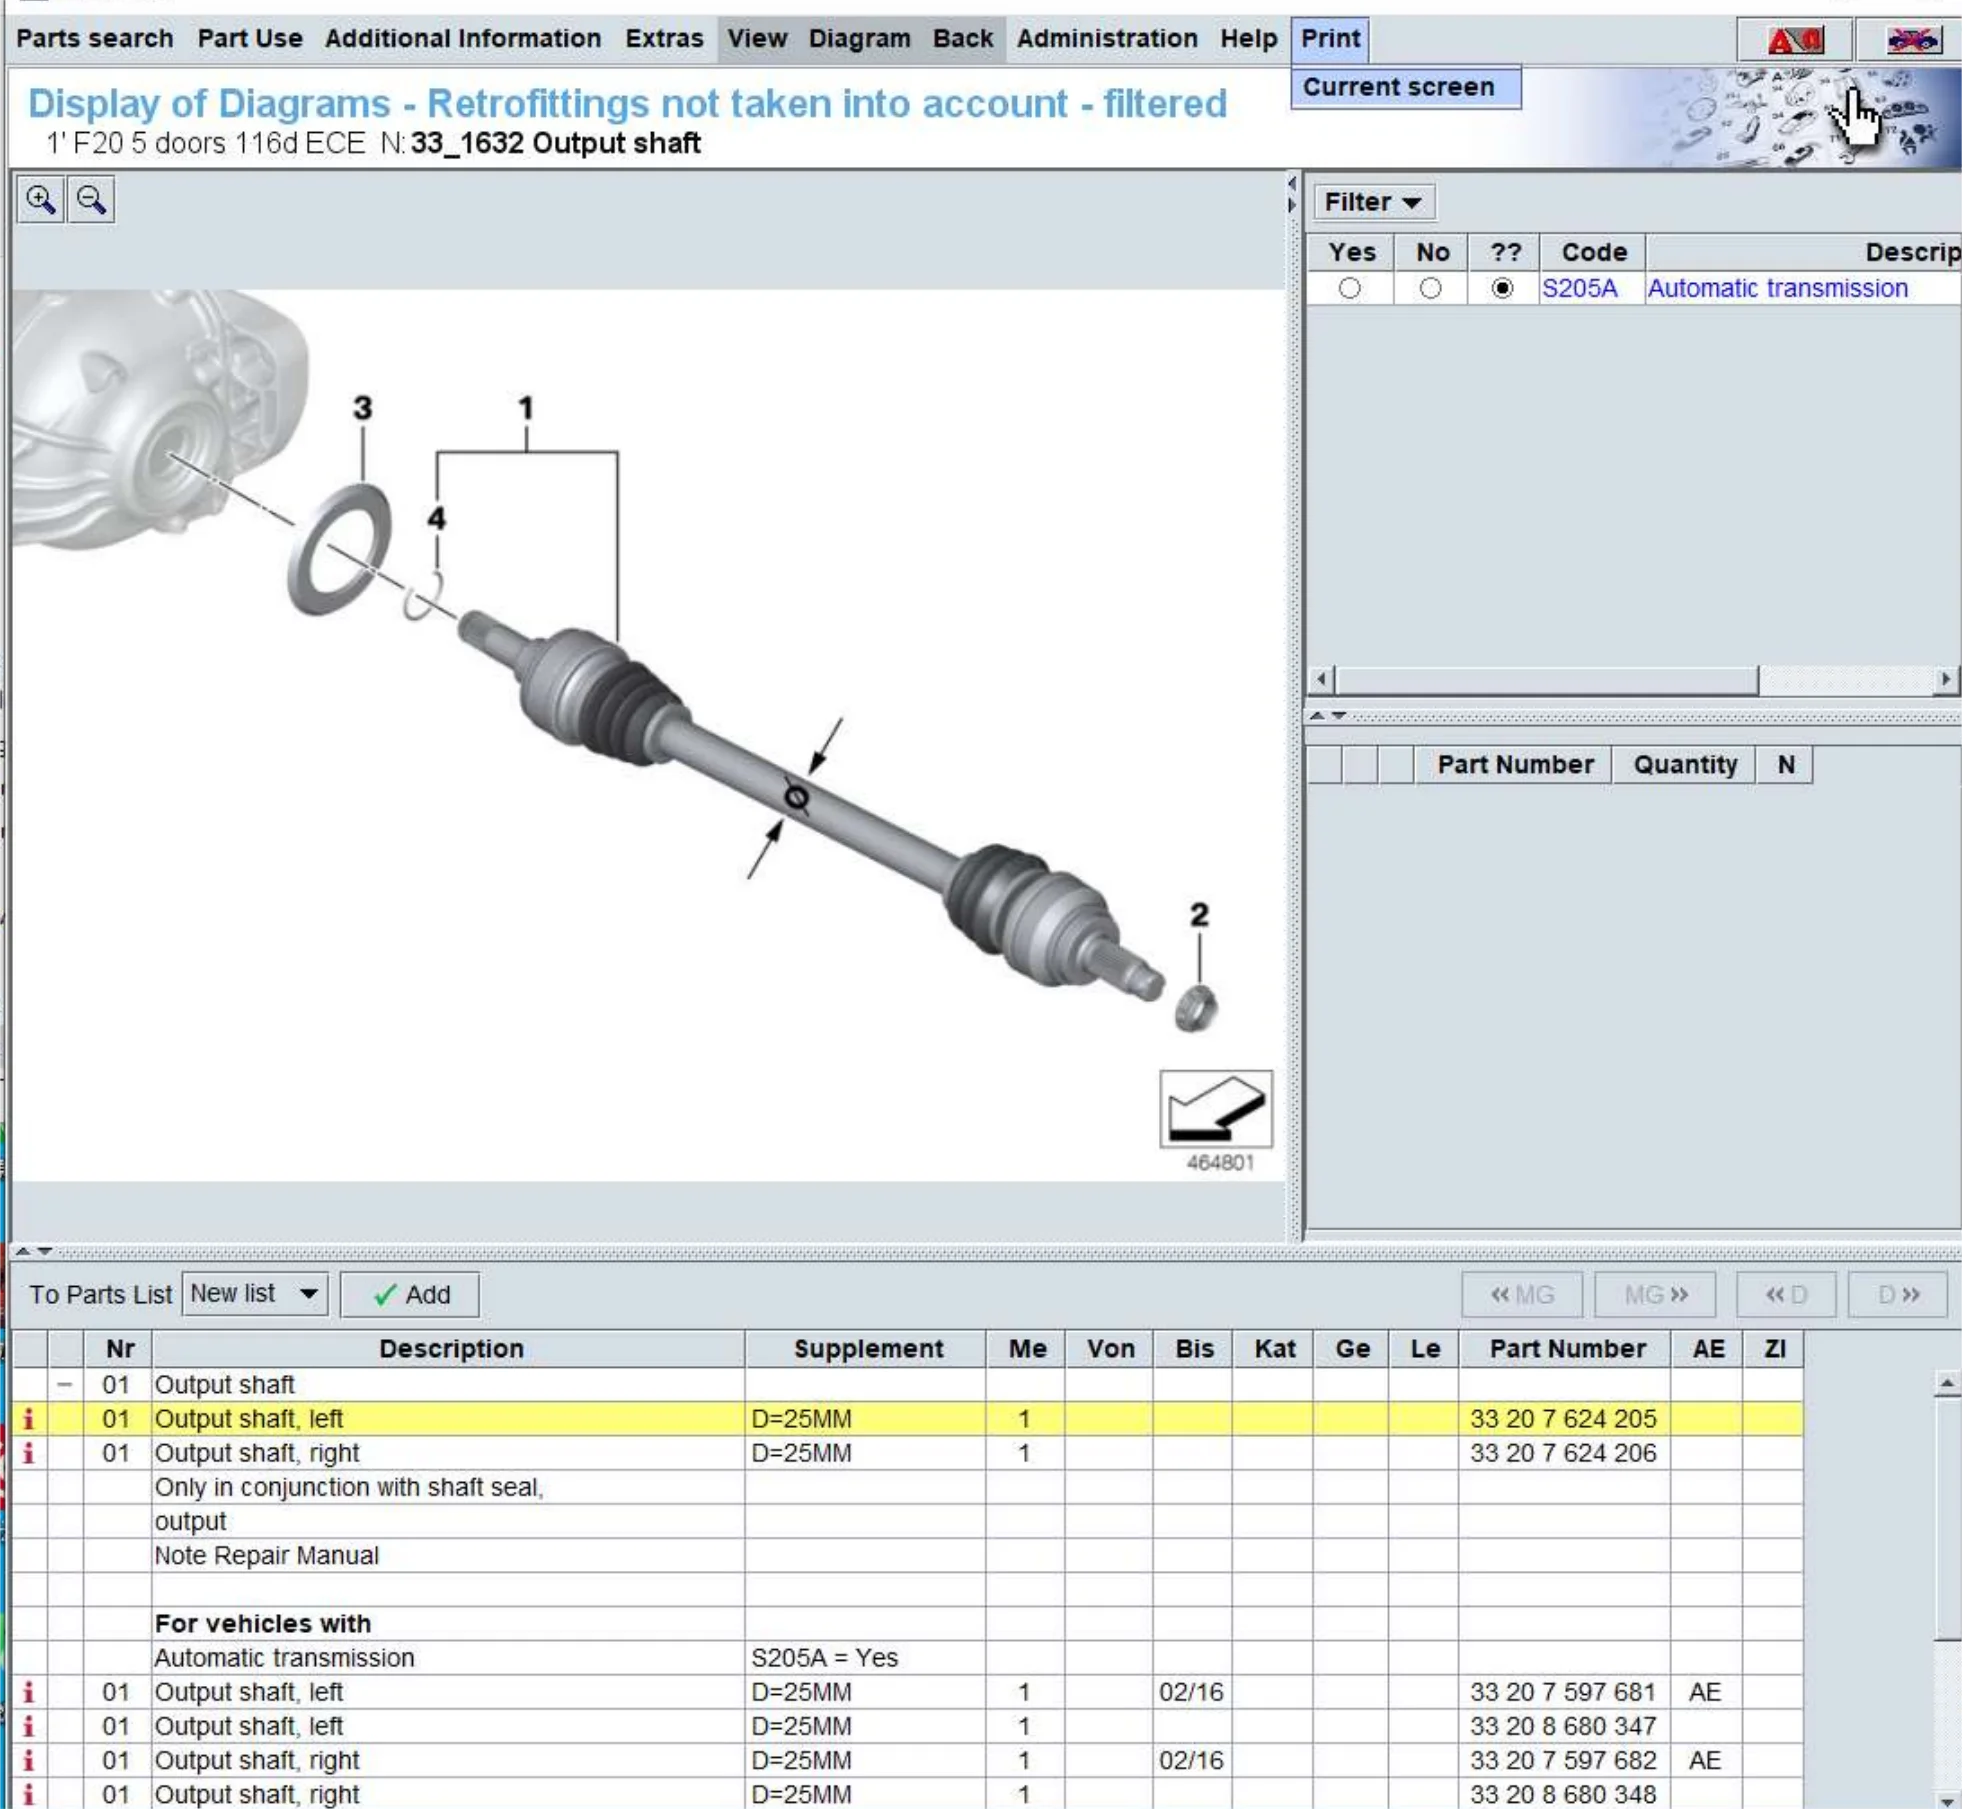1962x1809 pixels.
Task: Click callout number 1 in diagram
Action: pos(526,408)
